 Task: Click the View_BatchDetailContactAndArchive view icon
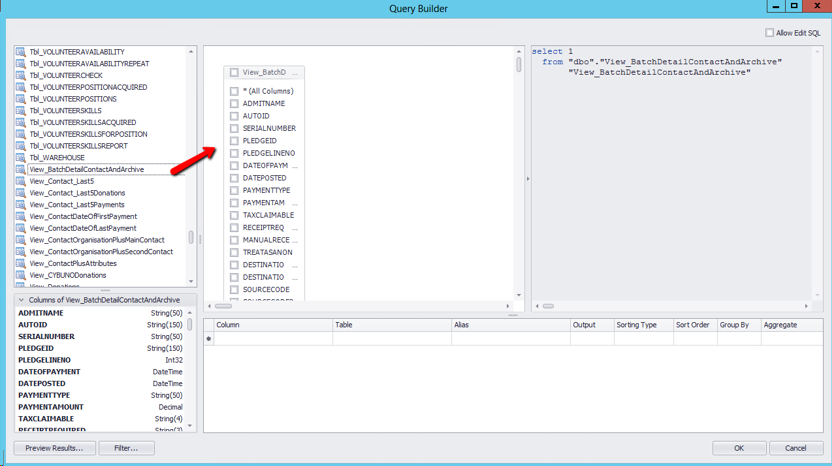click(21, 169)
